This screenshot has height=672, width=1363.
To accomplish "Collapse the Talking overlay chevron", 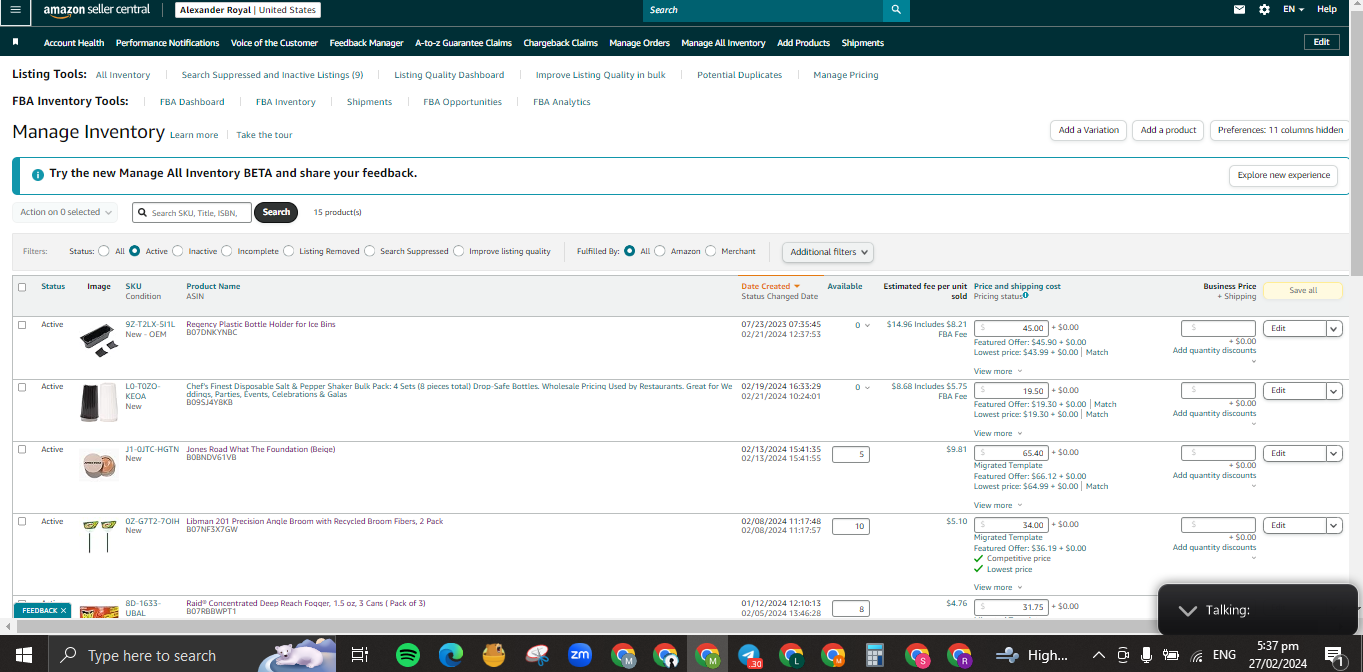I will tap(1187, 610).
